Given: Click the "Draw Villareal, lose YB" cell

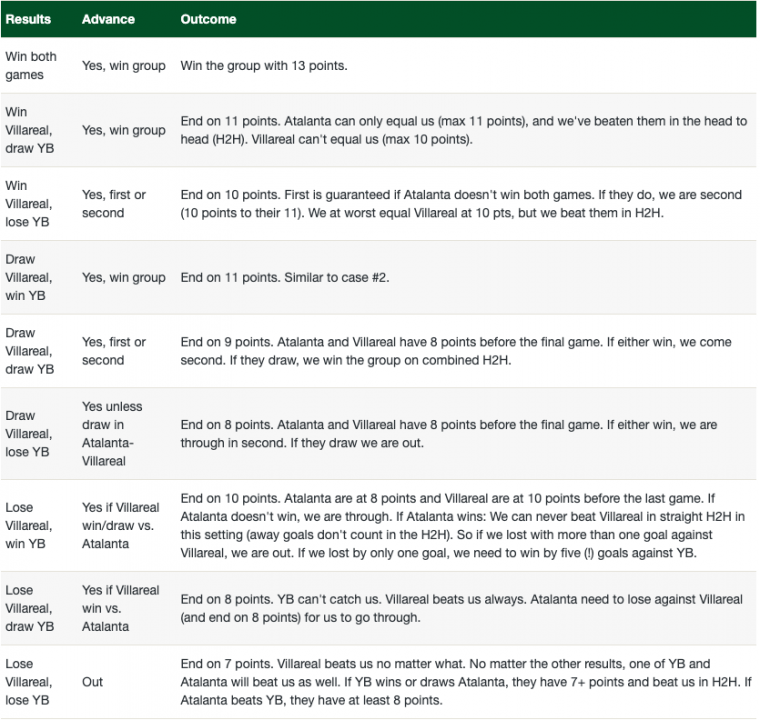Looking at the screenshot, I should (x=29, y=434).
